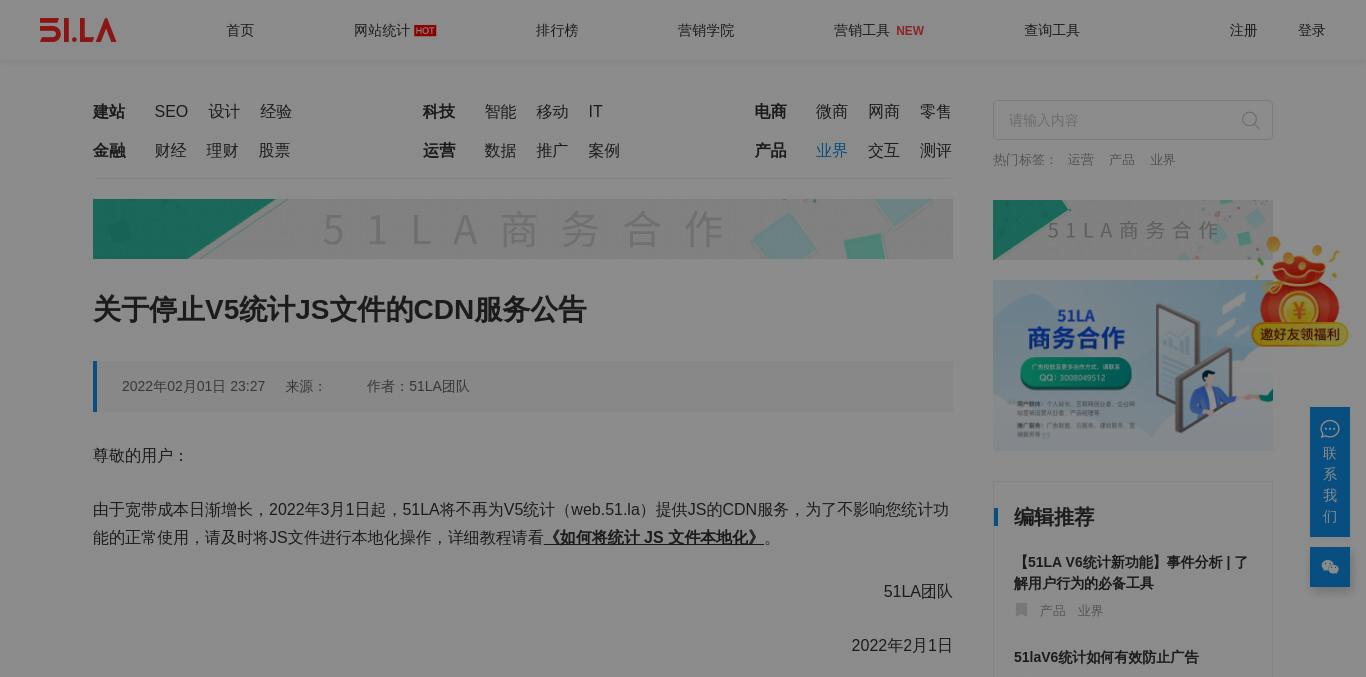
Task: Open the 移动 subcategory
Action: pos(552,112)
